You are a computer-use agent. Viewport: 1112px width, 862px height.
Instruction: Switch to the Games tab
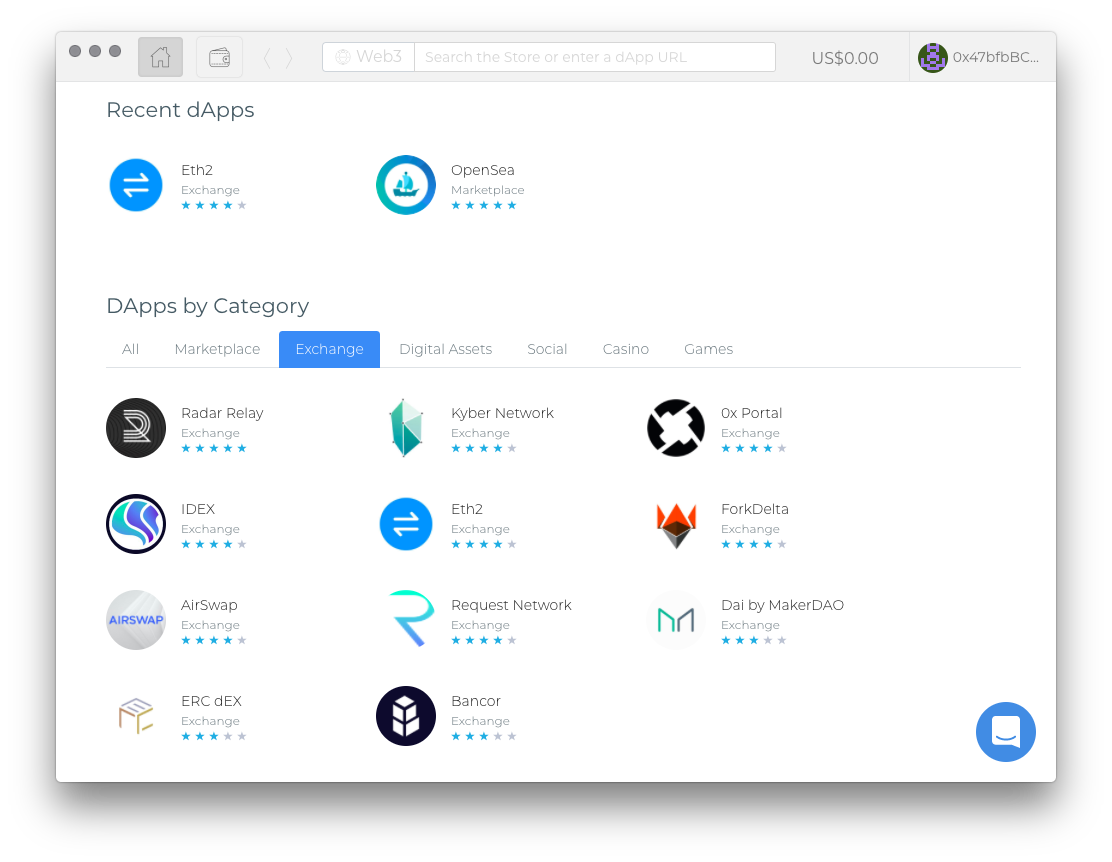coord(708,349)
